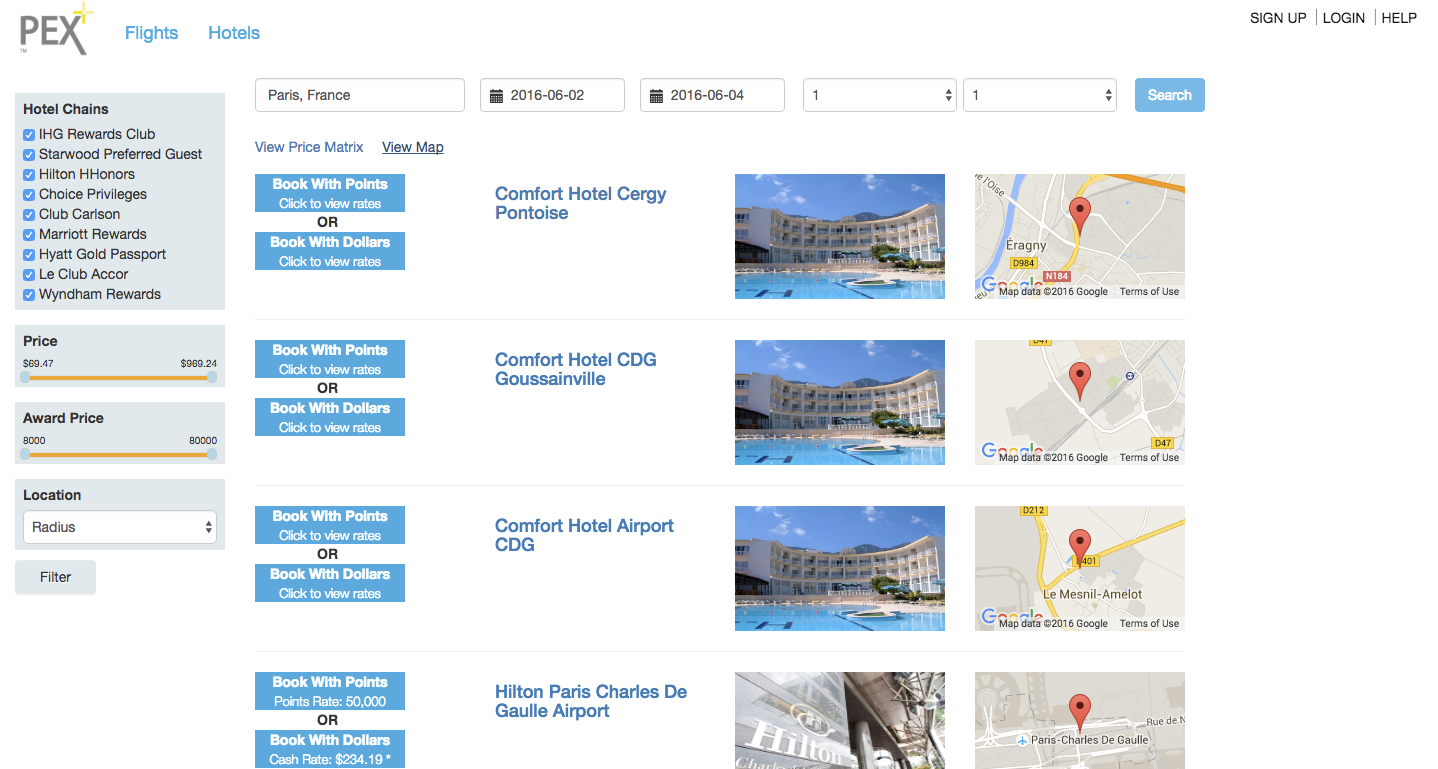The image size is (1438, 769).
Task: Click red pin on Paris-Charles De Gaulle map
Action: point(1079,713)
